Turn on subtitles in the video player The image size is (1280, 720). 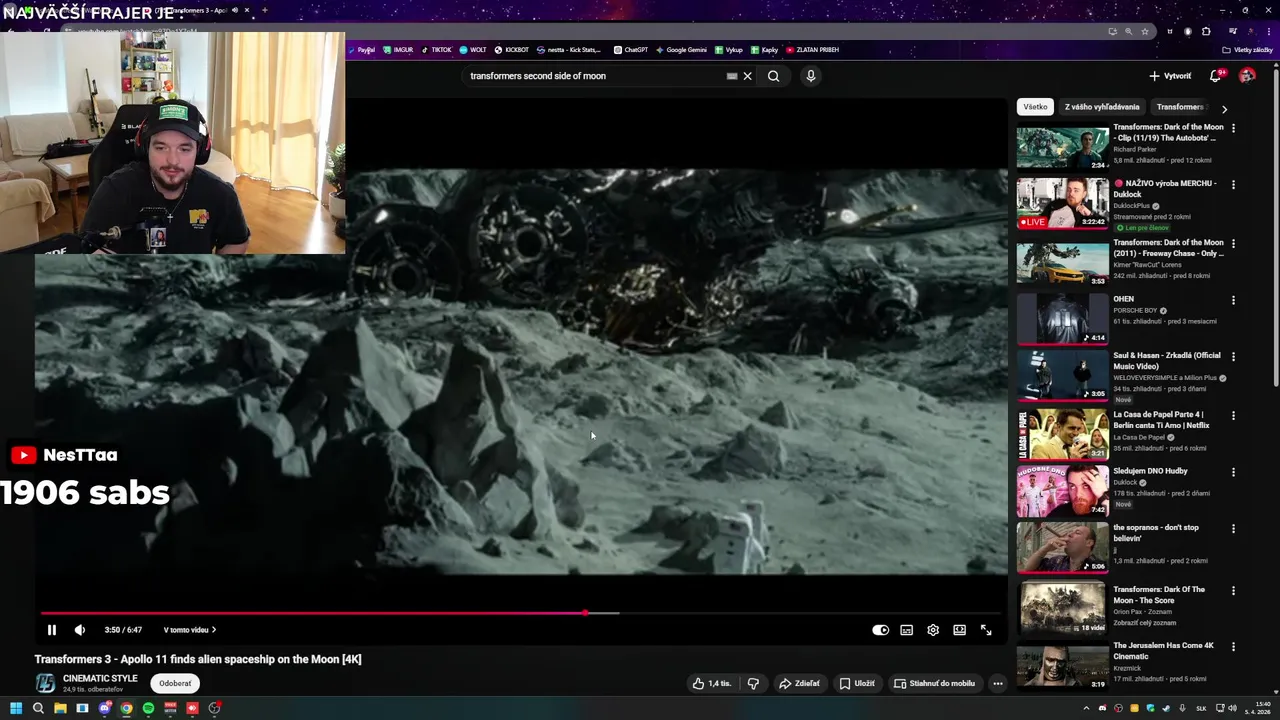coord(906,630)
